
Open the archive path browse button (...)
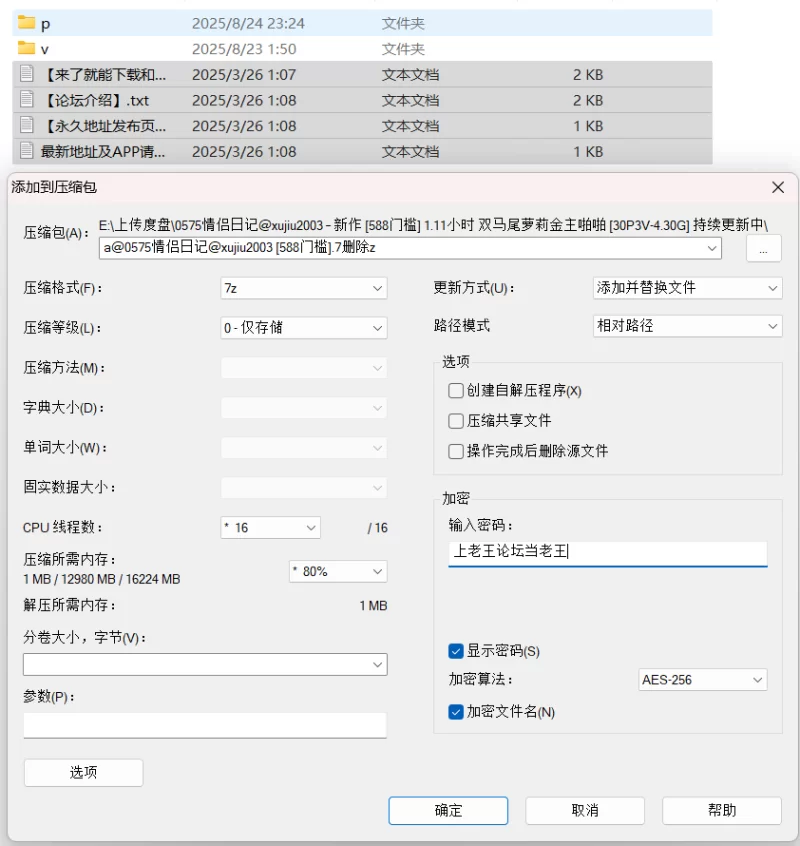pyautogui.click(x=763, y=249)
